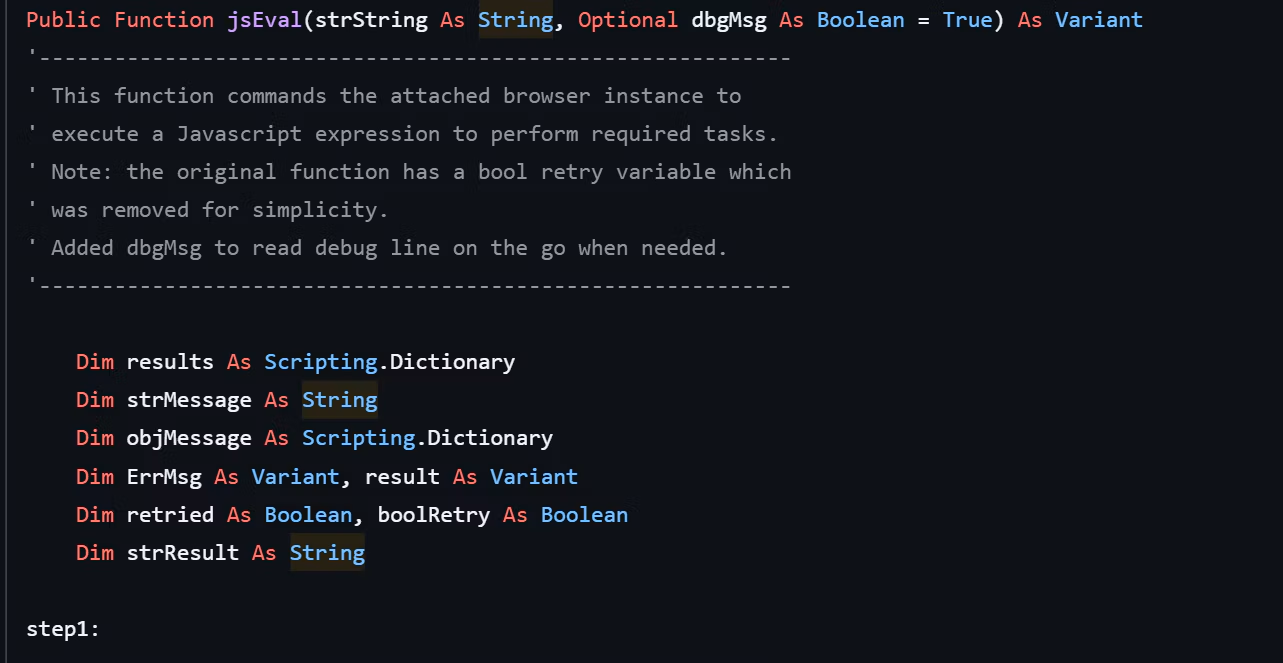Click the Variant return type of jsEval
The height and width of the screenshot is (663, 1283).
coord(1099,20)
